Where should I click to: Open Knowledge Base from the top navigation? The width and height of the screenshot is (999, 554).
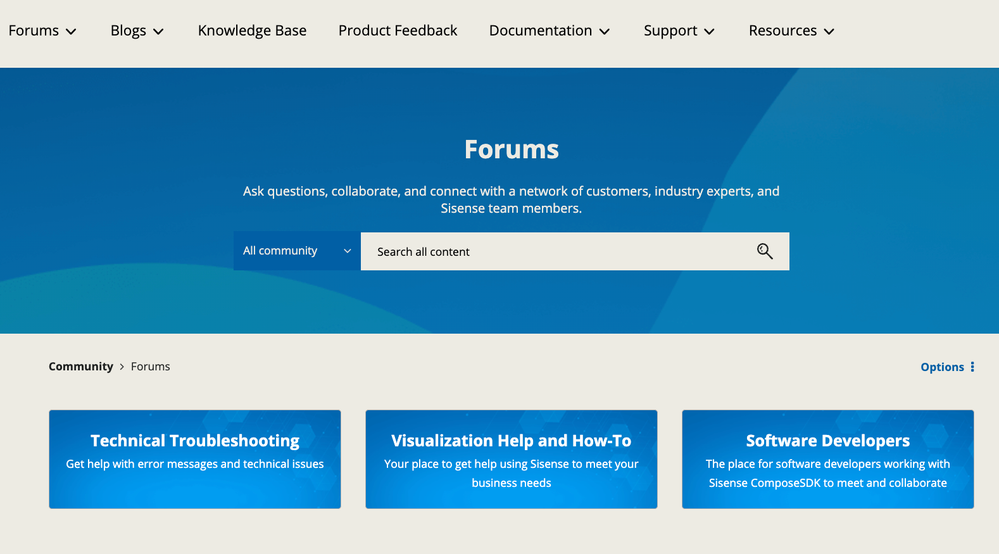tap(252, 31)
